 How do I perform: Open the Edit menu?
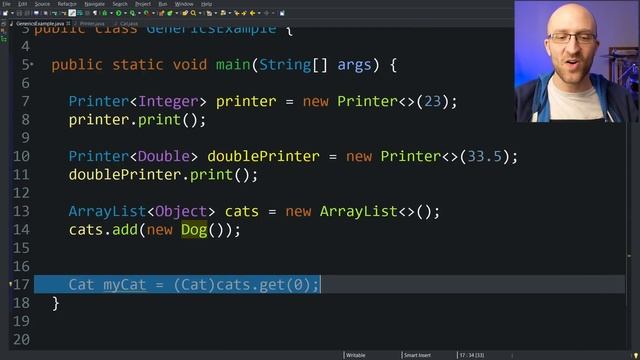[x=22, y=4]
